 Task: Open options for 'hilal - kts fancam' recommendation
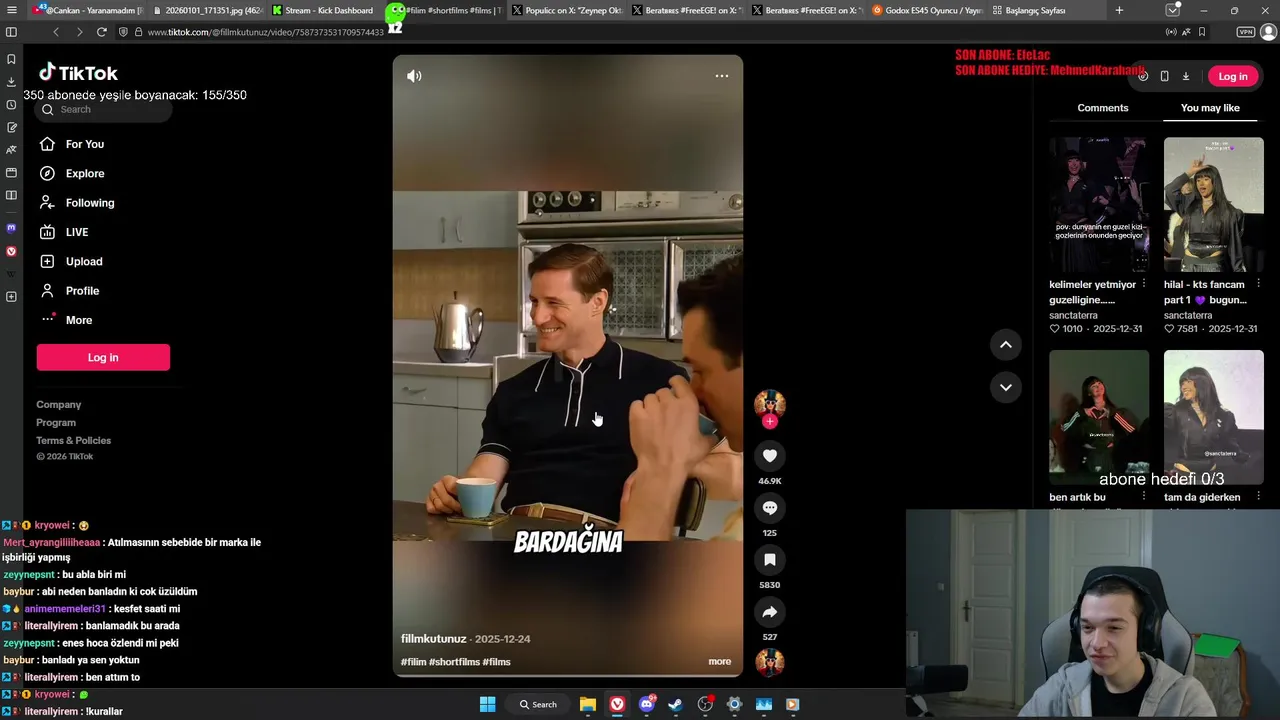[1258, 284]
